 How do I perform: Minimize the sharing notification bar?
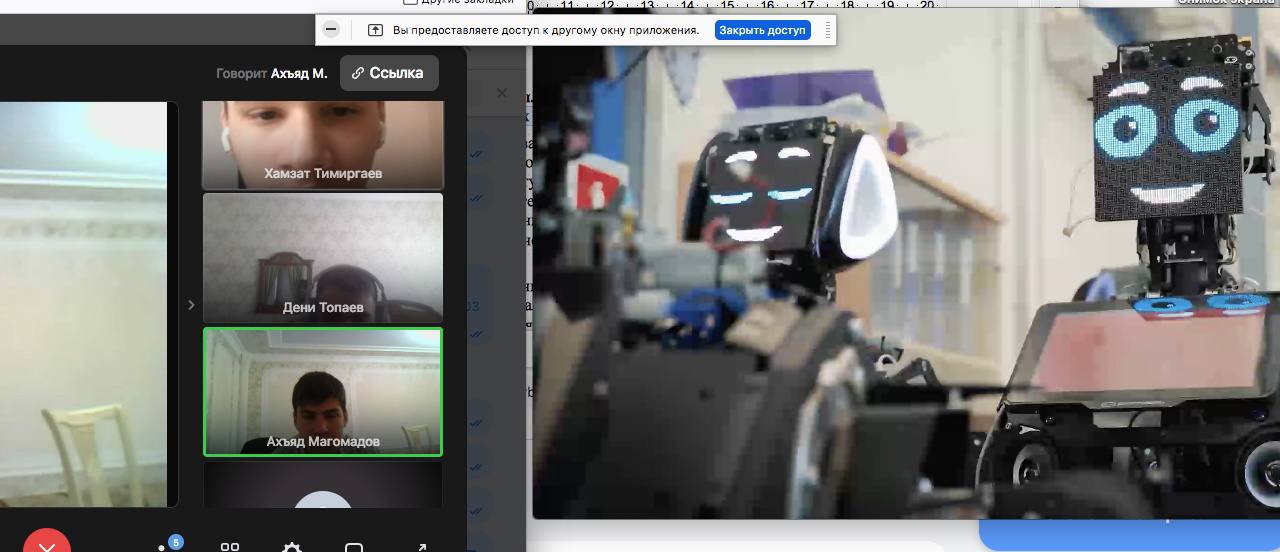[332, 30]
